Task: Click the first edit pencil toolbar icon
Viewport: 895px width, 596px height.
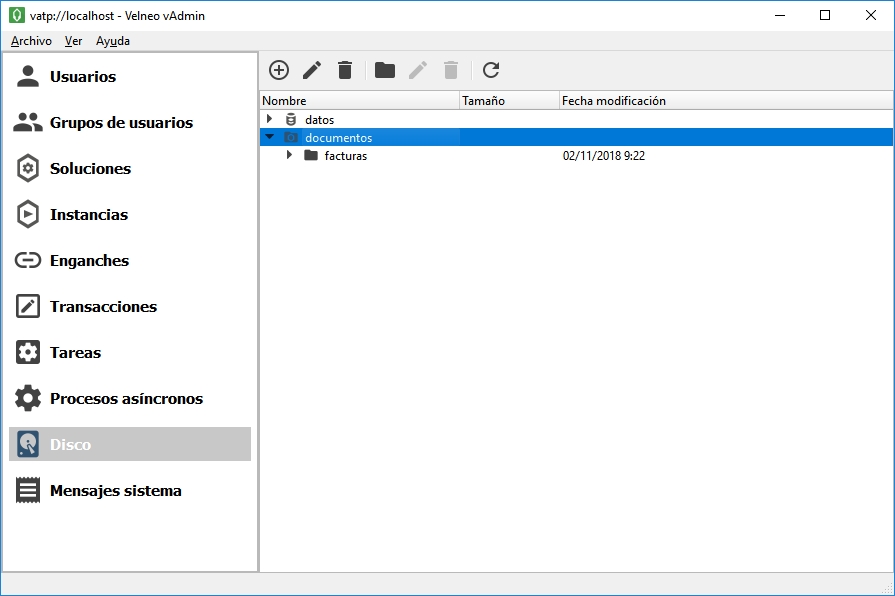Action: pos(312,70)
